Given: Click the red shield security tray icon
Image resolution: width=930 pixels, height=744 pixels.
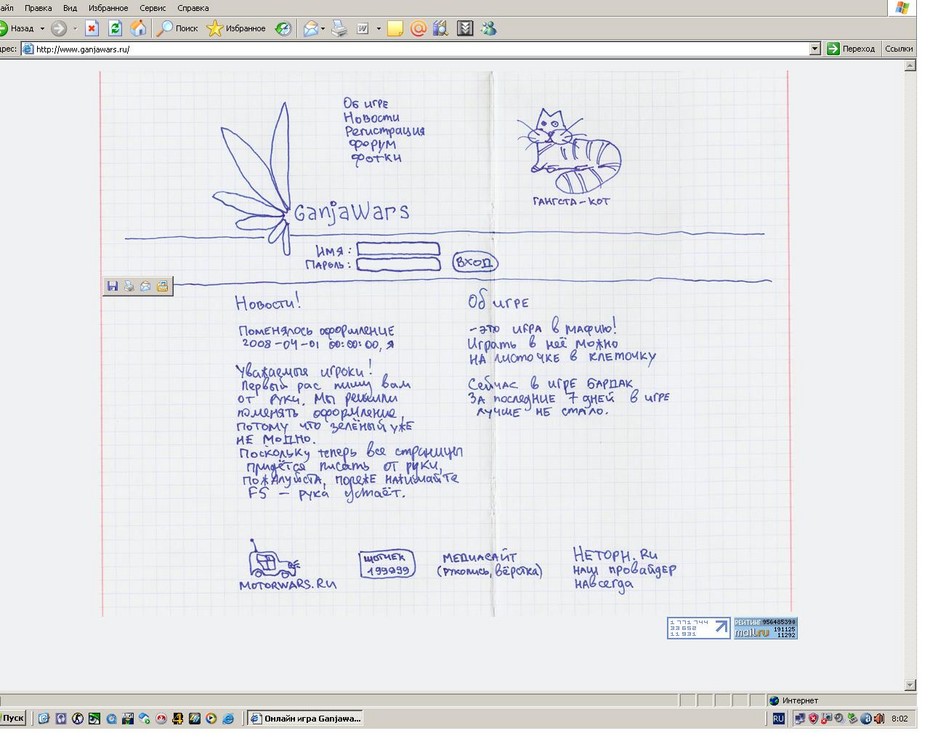Looking at the screenshot, I should (x=813, y=718).
